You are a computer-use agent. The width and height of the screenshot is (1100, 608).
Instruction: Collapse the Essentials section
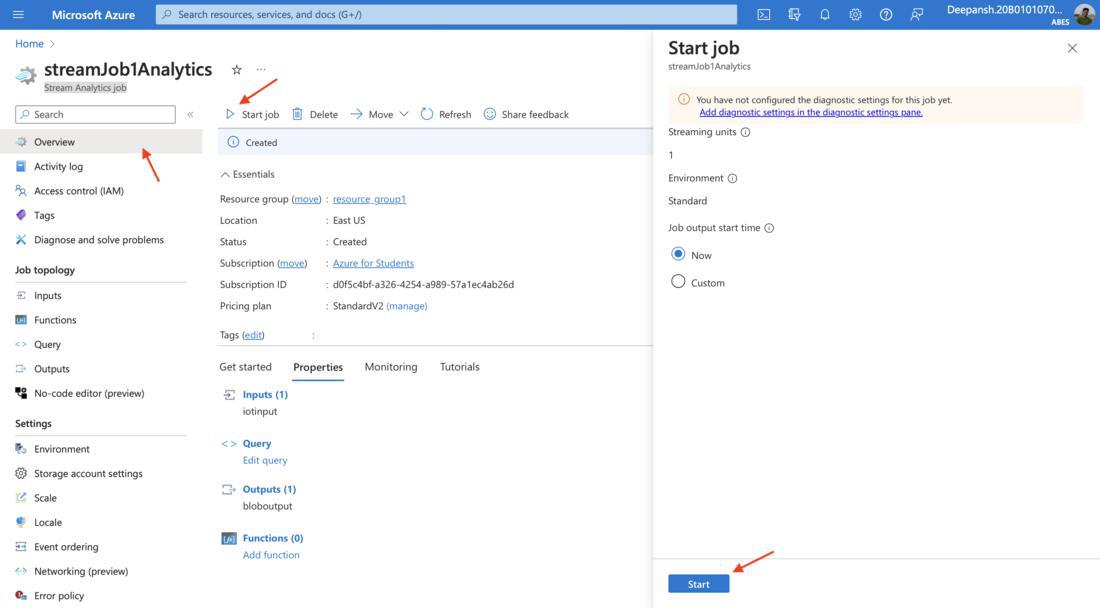pos(248,174)
